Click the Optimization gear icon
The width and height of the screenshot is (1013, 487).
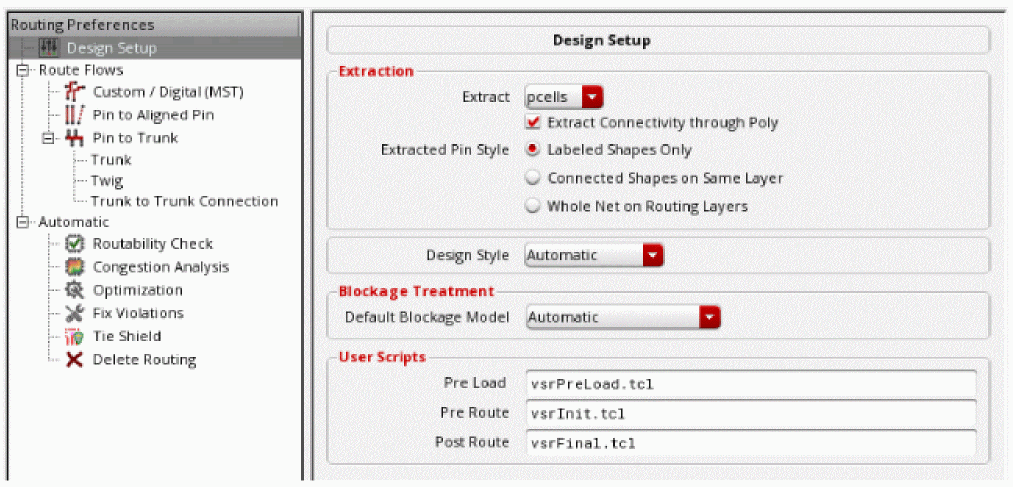click(75, 290)
